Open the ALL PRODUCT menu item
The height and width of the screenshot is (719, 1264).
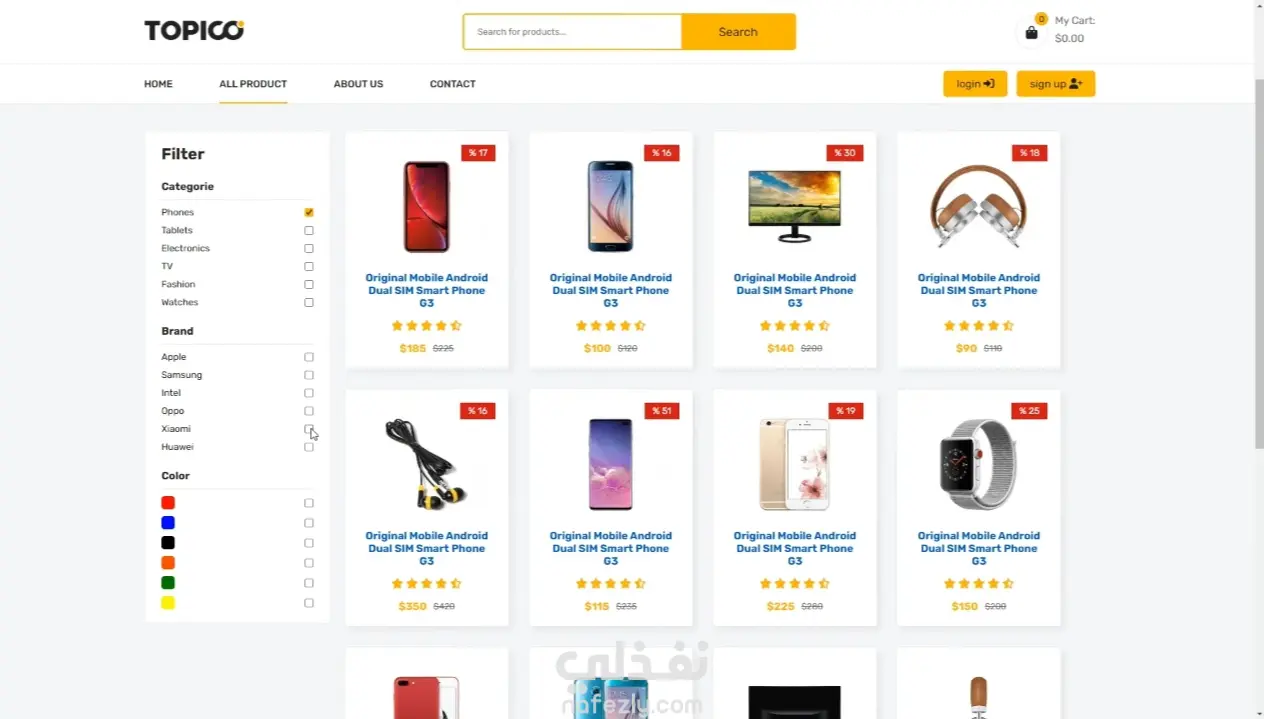click(253, 84)
